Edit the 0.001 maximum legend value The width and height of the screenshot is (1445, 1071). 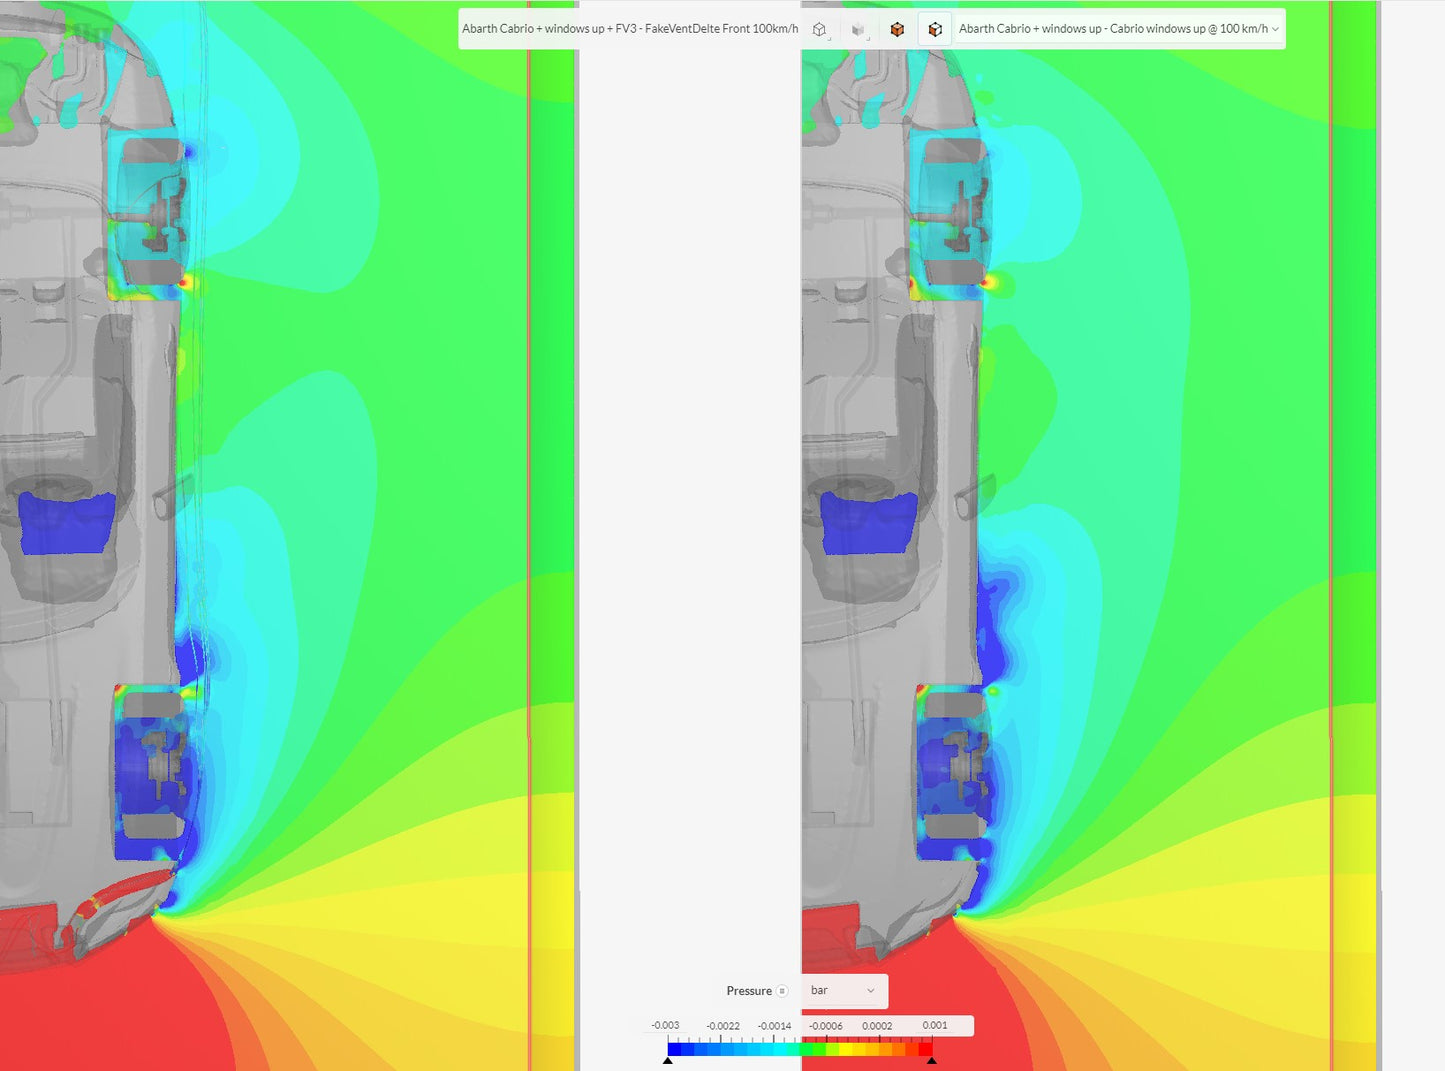click(935, 1025)
